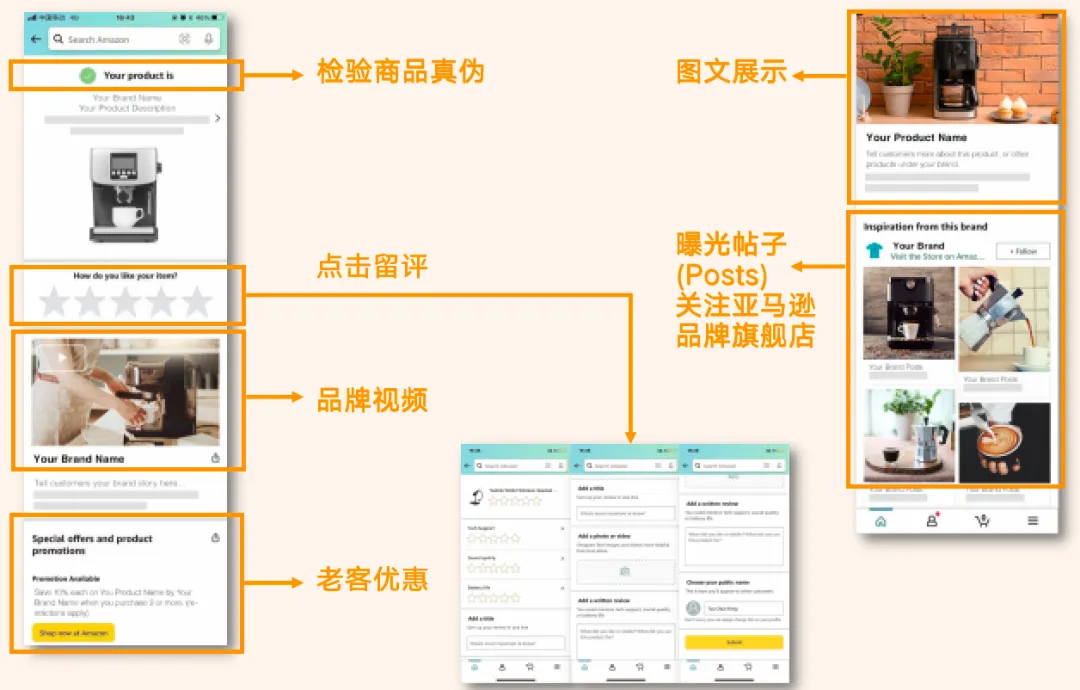
Task: Select the first rating star for your item
Action: tap(54, 302)
